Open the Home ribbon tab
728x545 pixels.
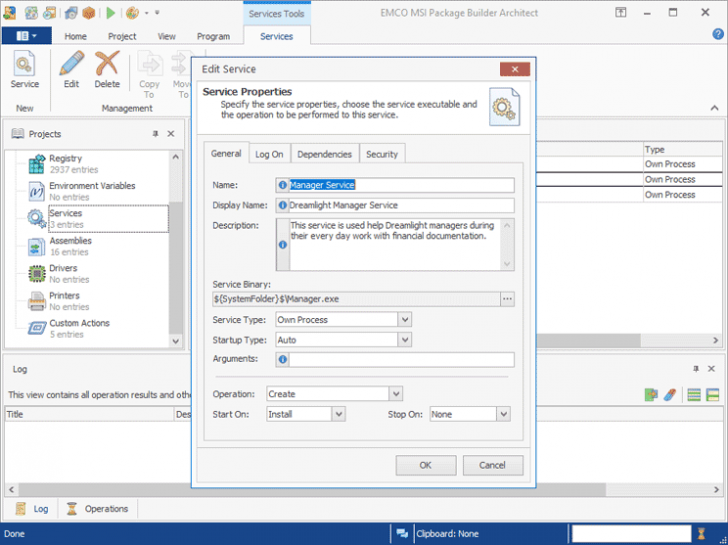pyautogui.click(x=75, y=36)
